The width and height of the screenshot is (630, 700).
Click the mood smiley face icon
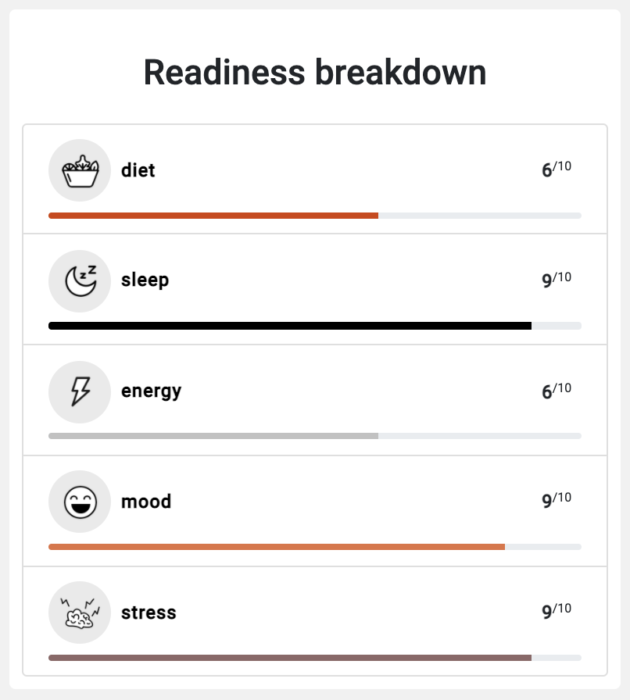pyautogui.click(x=80, y=502)
